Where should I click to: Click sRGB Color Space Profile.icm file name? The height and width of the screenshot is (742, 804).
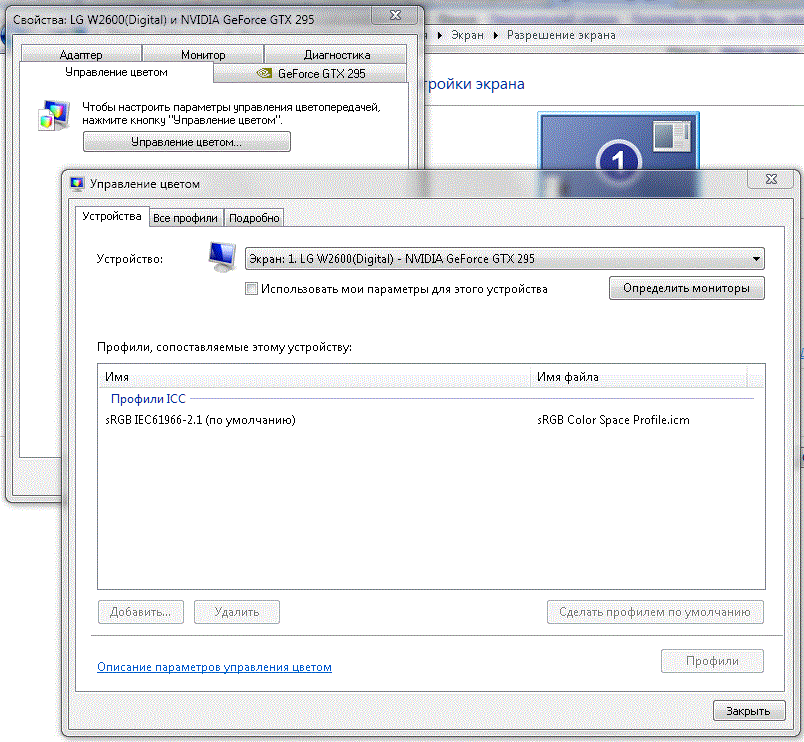[613, 420]
